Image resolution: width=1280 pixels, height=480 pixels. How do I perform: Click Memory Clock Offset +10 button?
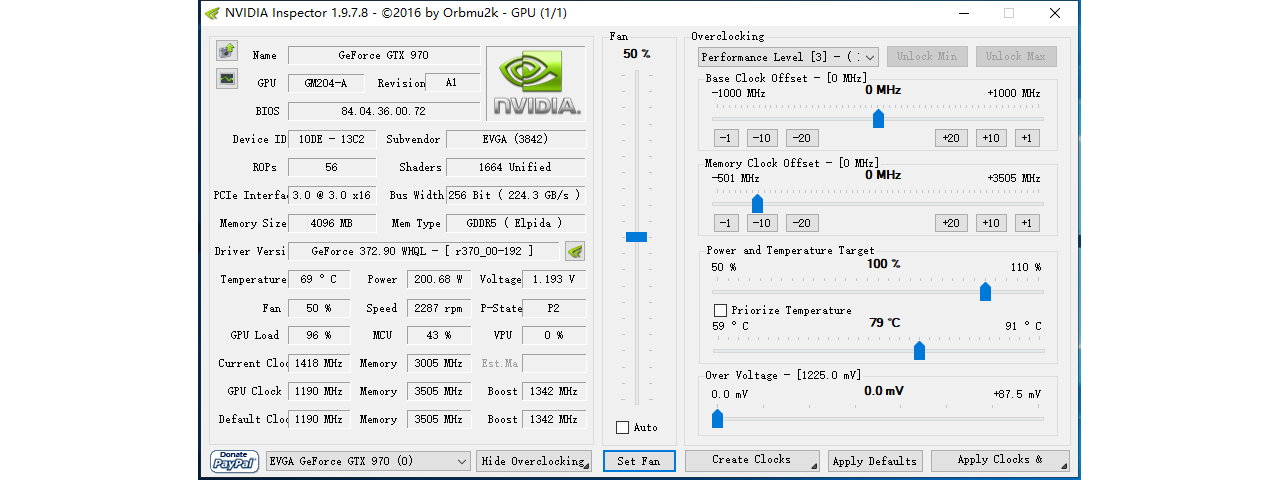tap(991, 223)
